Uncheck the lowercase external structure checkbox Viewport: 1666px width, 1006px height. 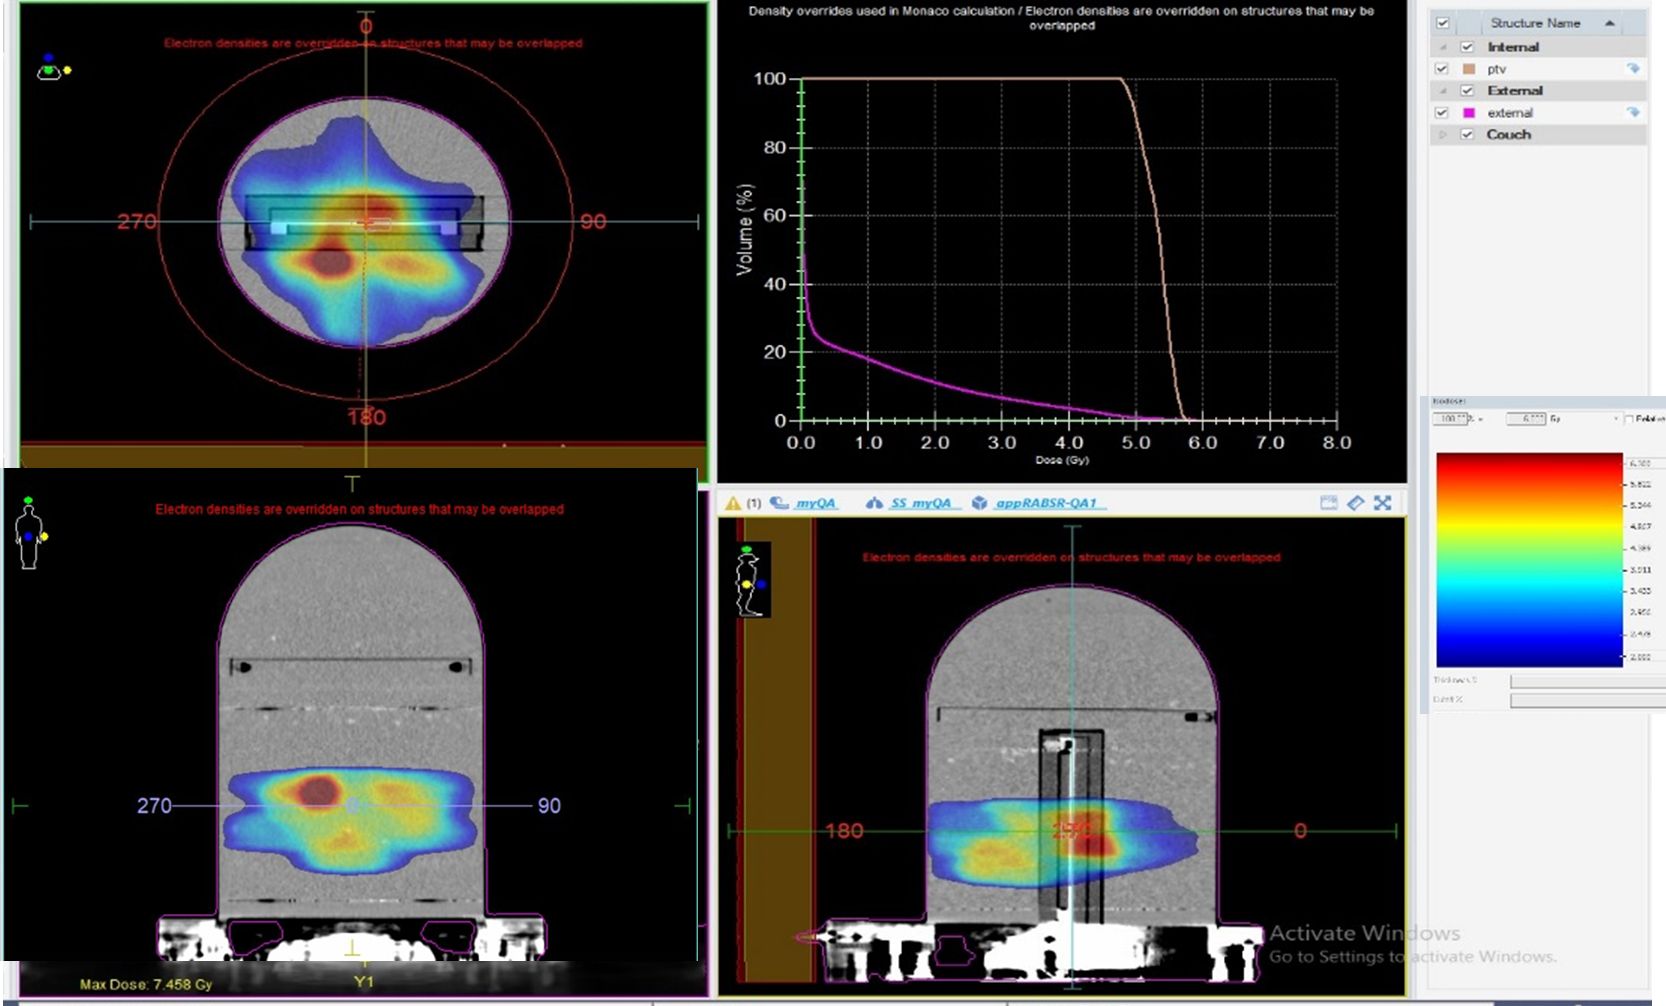(x=1441, y=113)
